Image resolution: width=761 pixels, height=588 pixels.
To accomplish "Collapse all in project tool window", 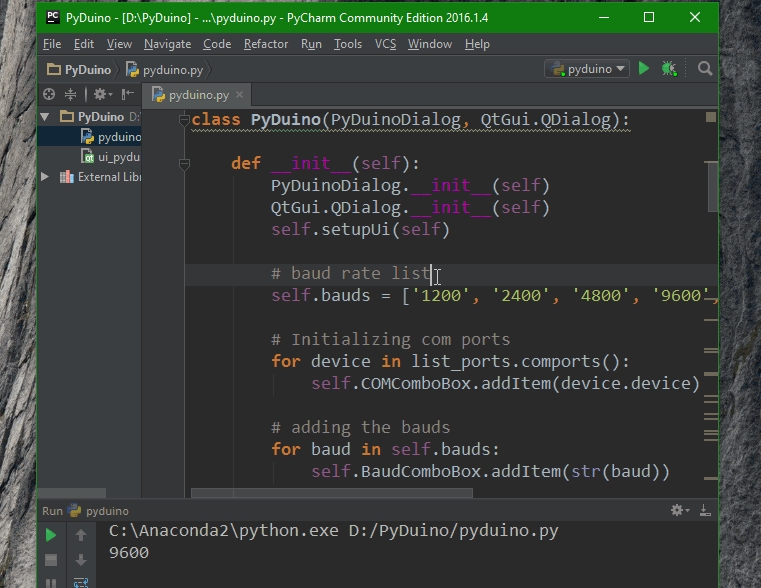I will [x=70, y=94].
